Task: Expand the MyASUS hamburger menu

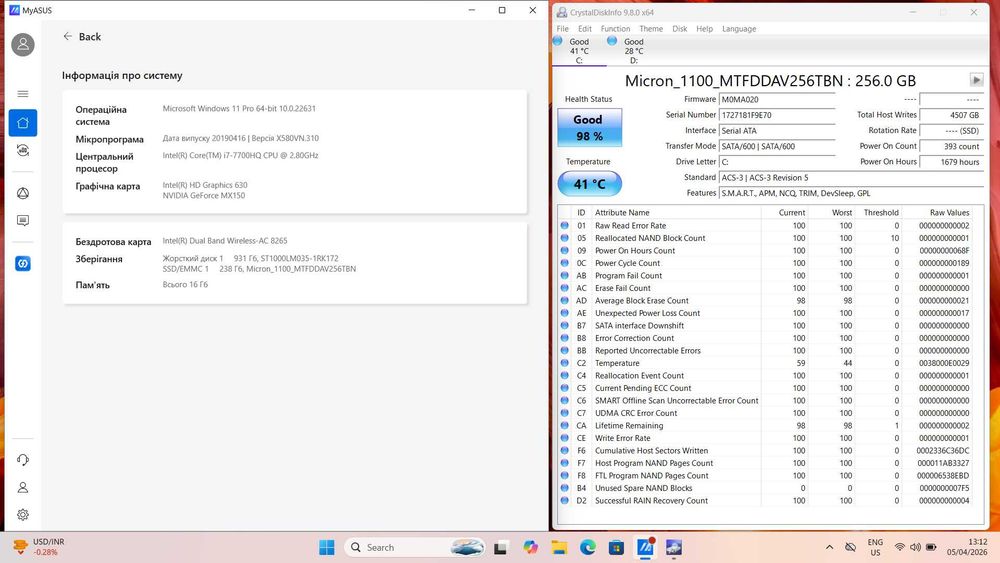Action: 23,94
